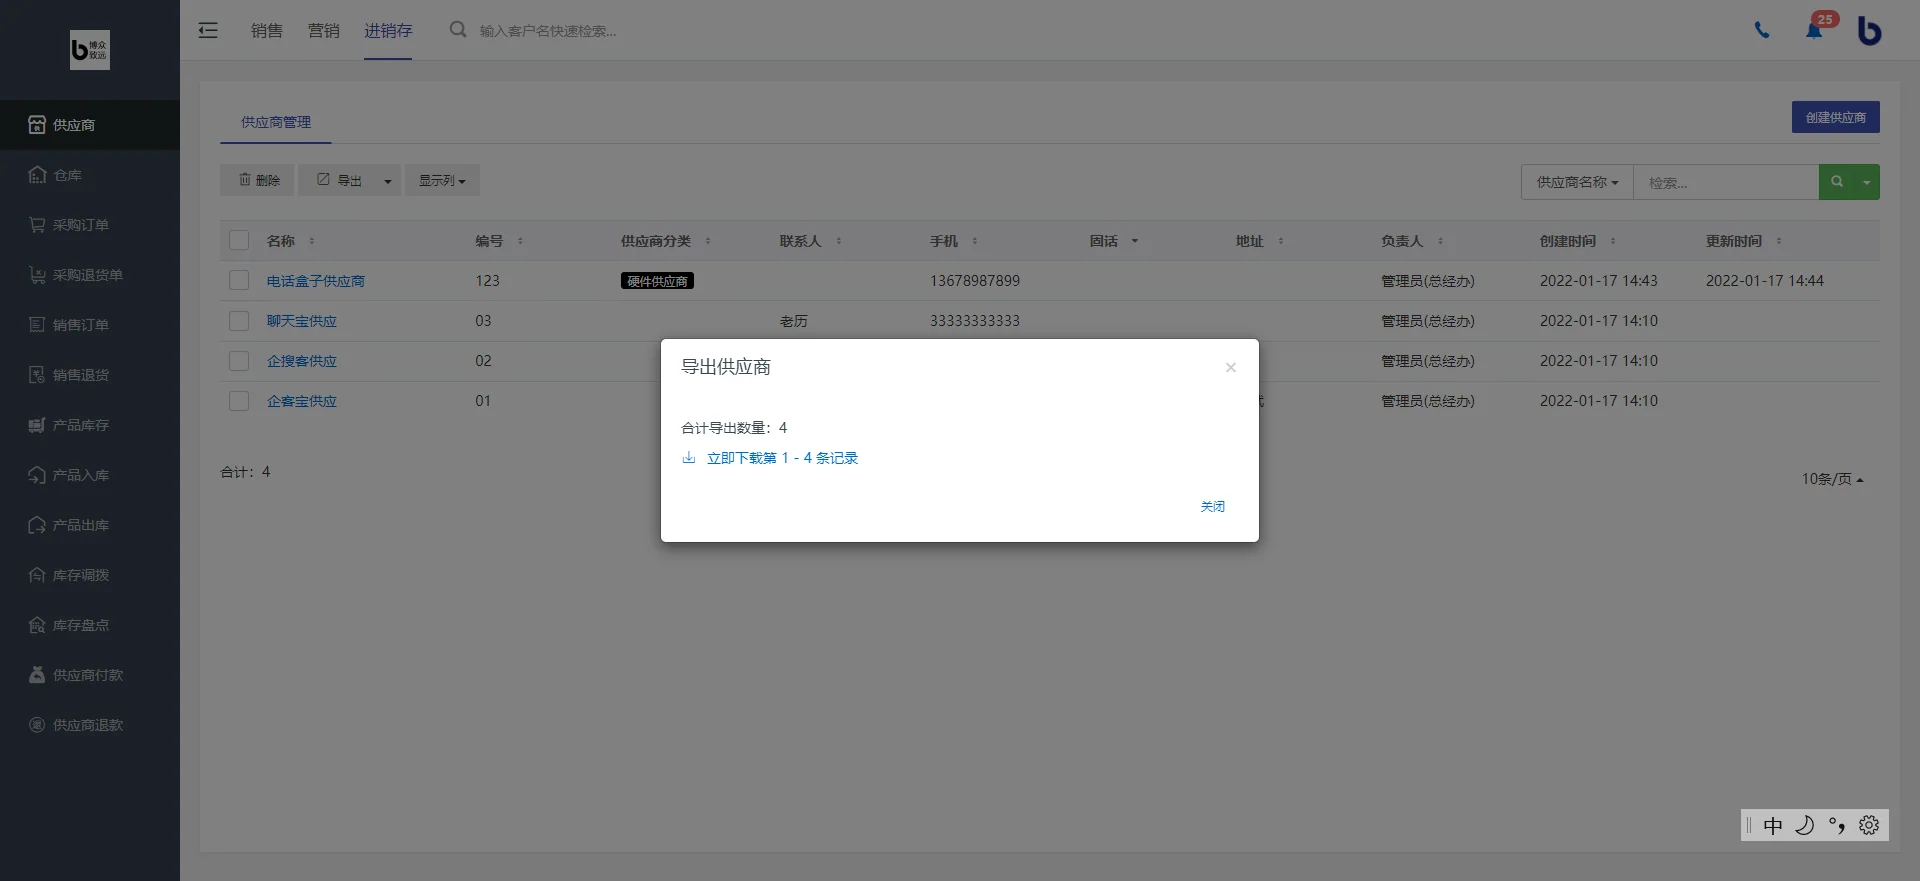Screen dimensions: 1920x881
Task: Open 仓库 in the sidebar
Action: point(90,175)
